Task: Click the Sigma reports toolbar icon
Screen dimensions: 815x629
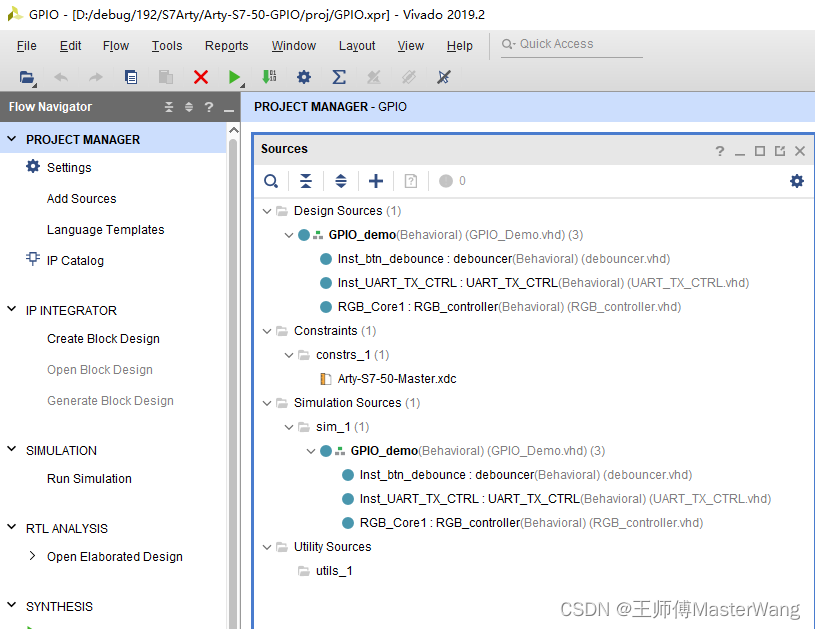Action: (339, 77)
